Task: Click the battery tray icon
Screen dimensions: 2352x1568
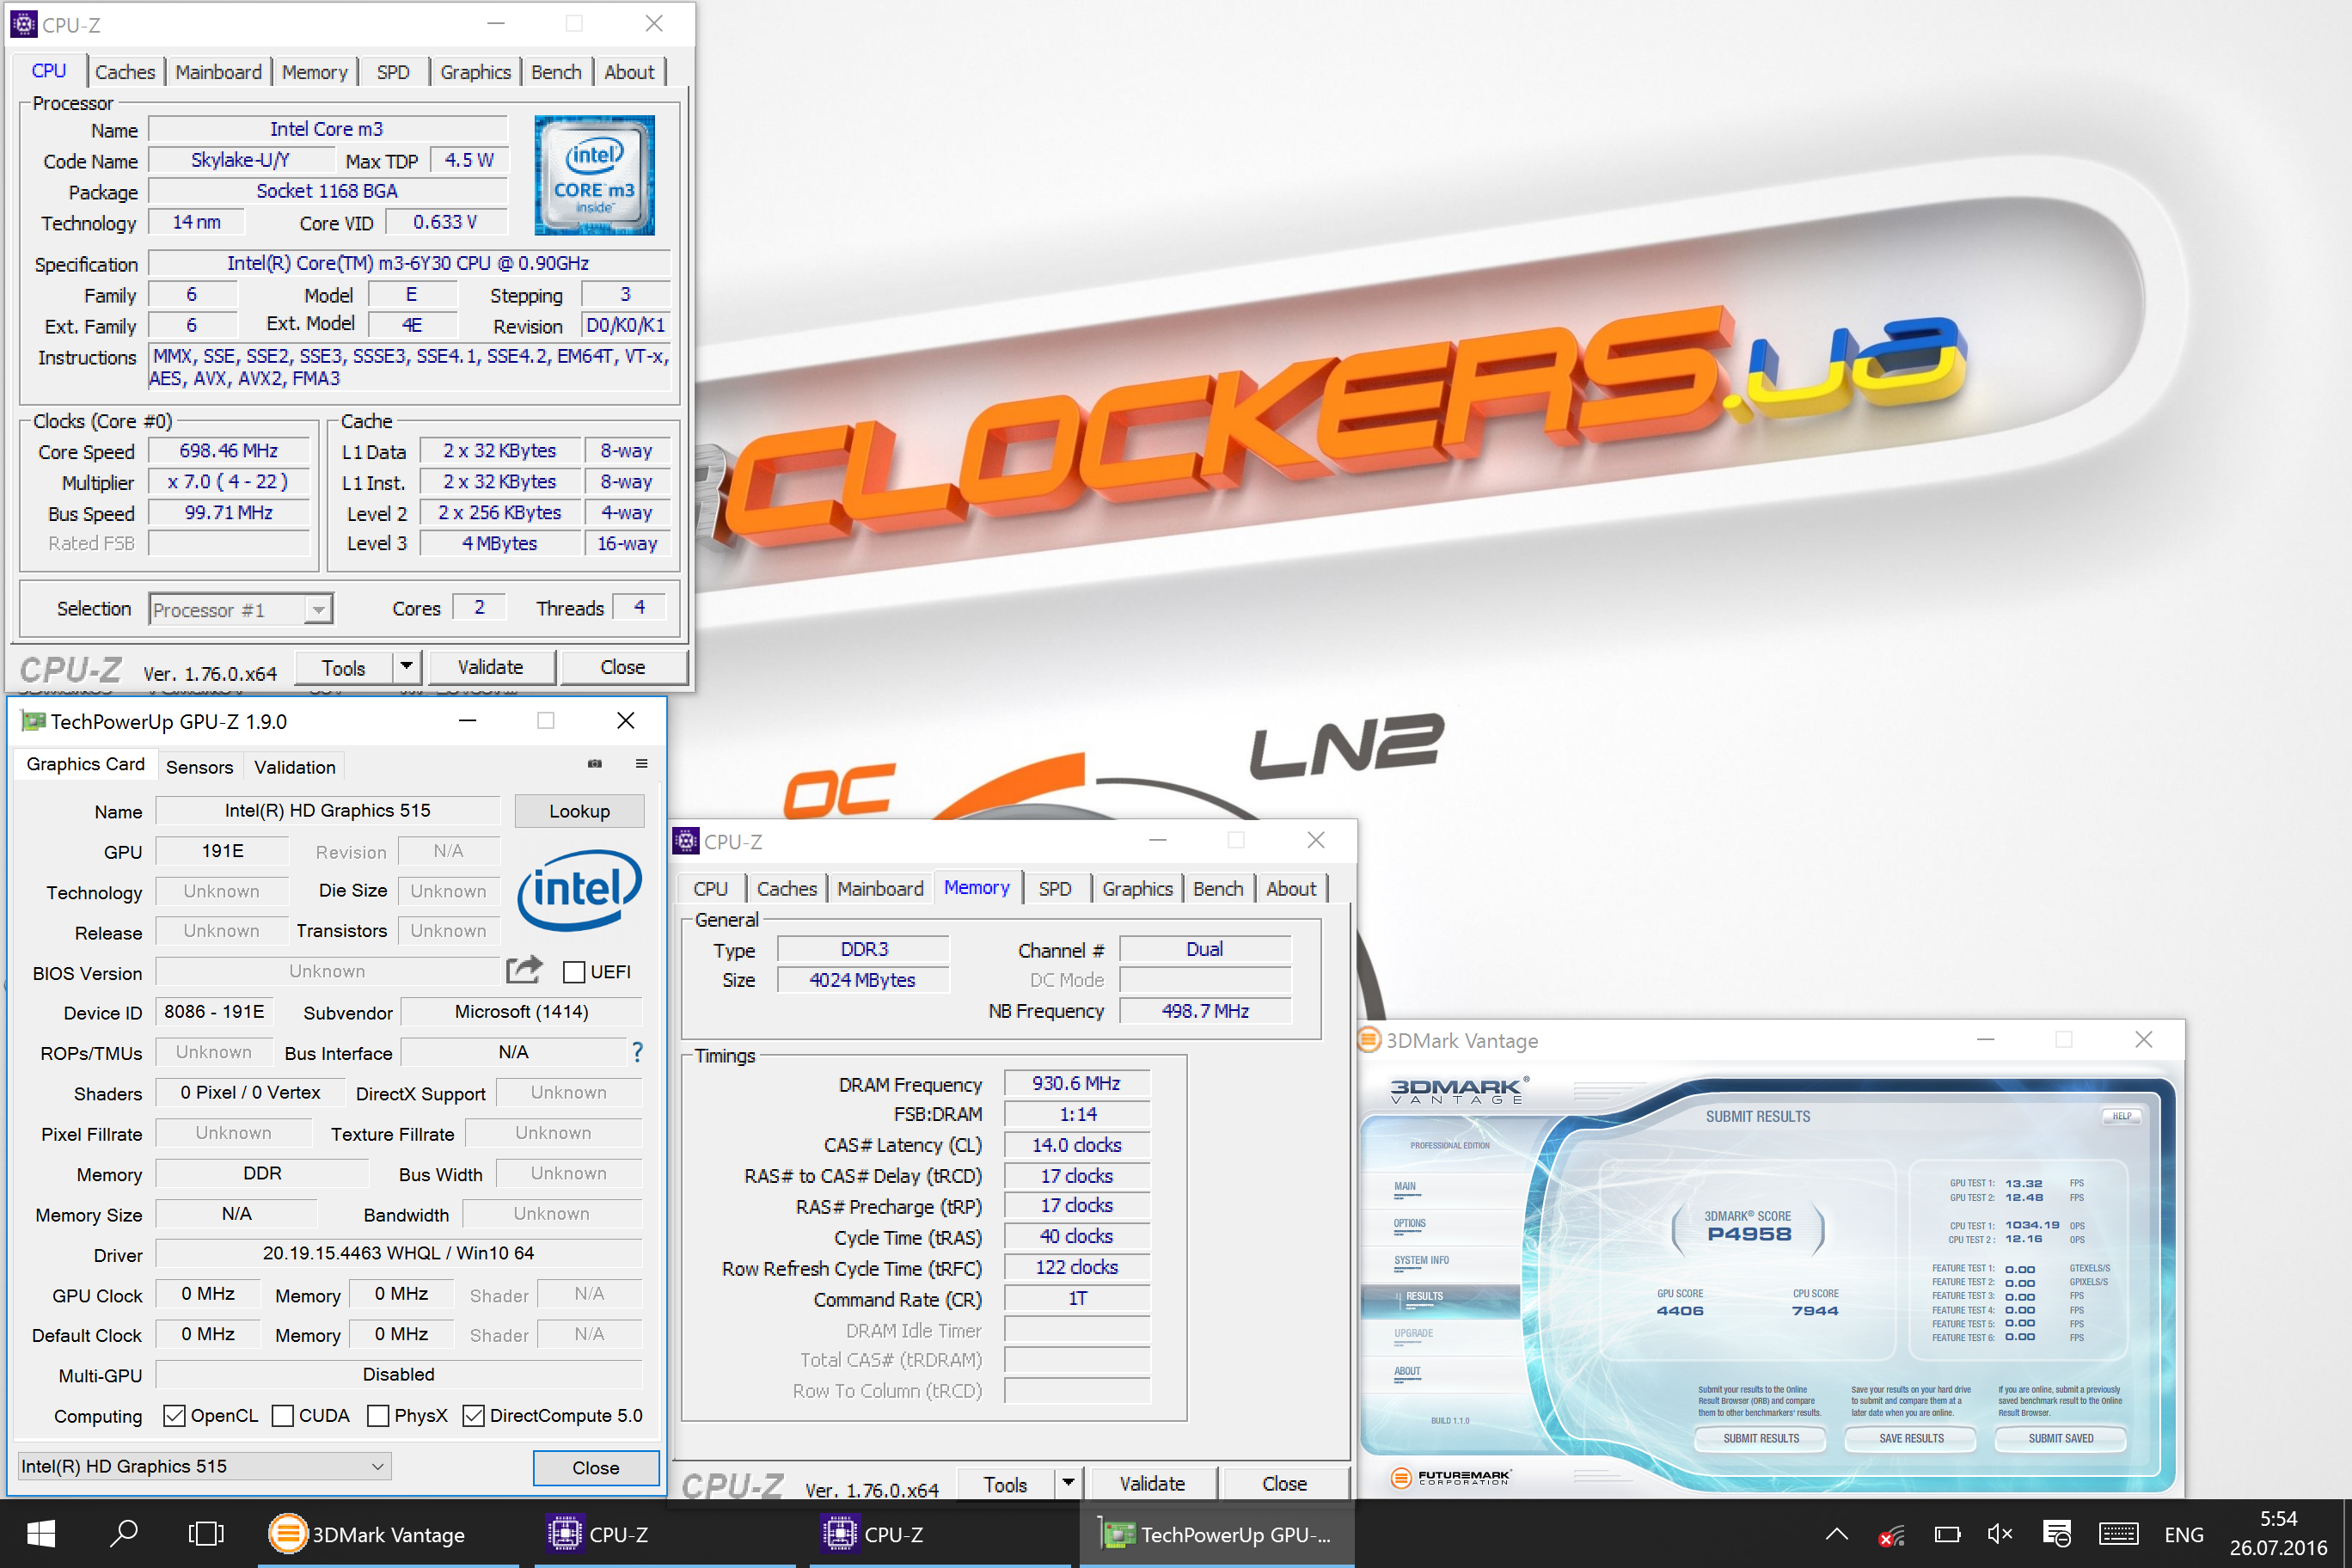Action: [1947, 1534]
